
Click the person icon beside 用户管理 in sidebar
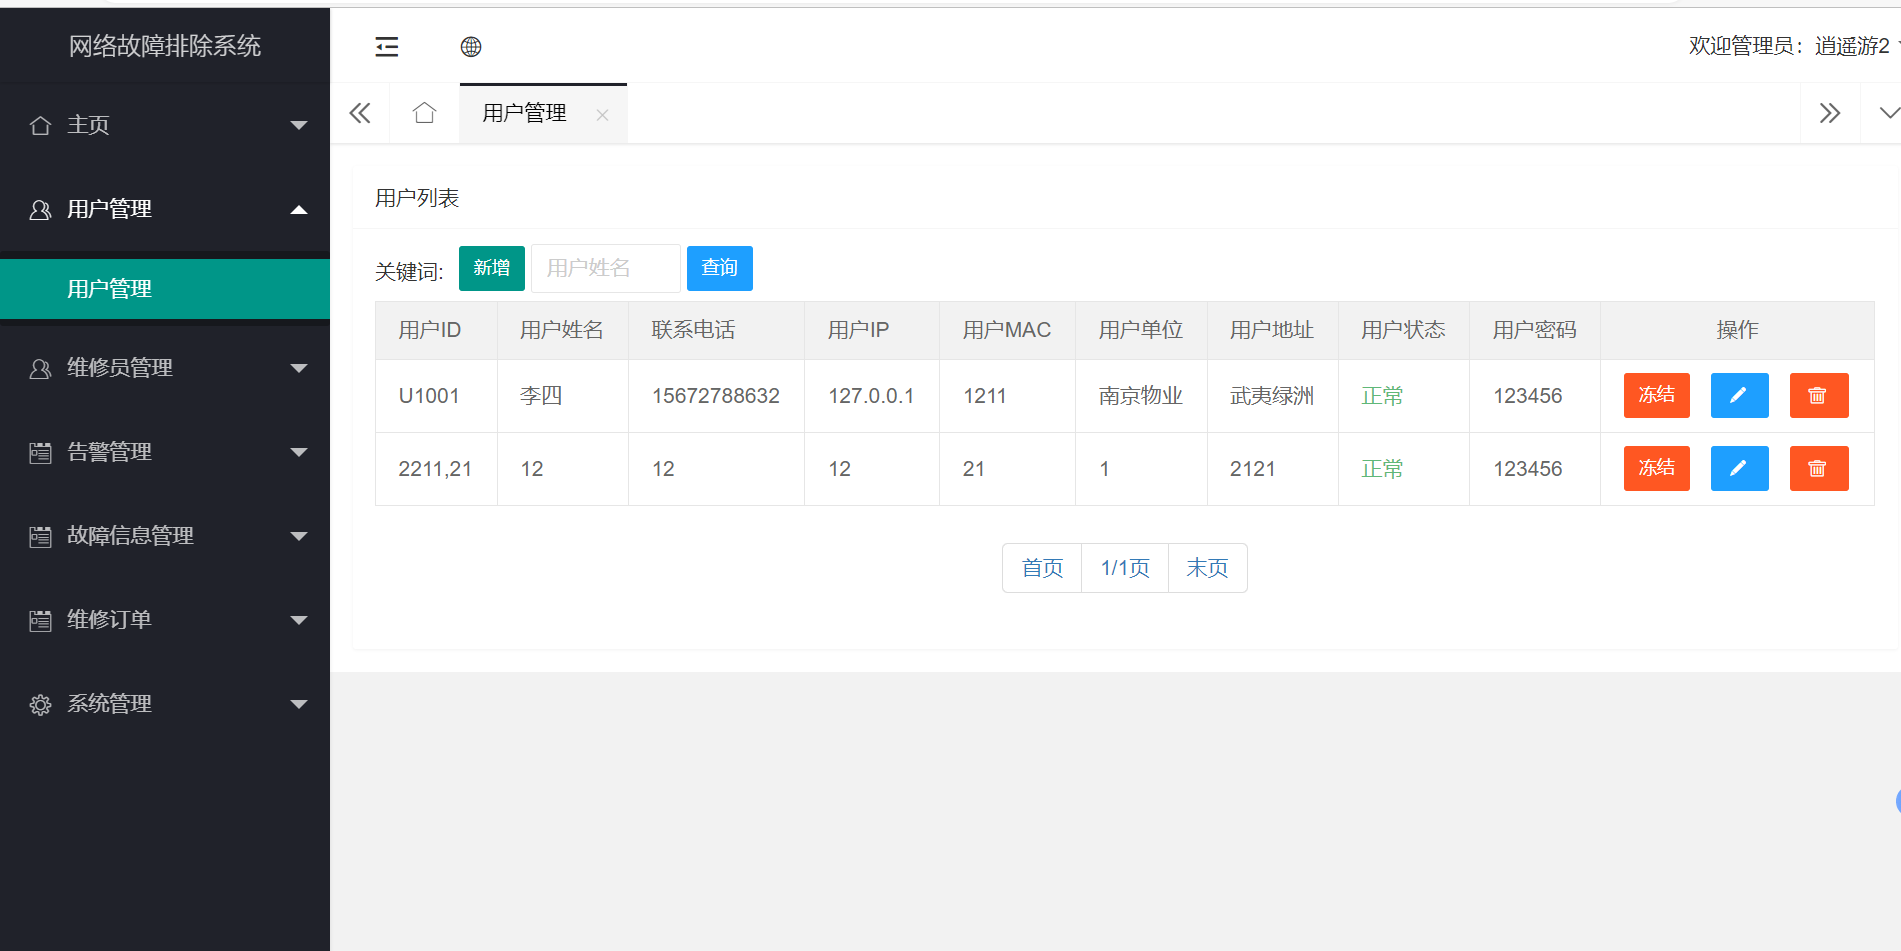(x=40, y=209)
